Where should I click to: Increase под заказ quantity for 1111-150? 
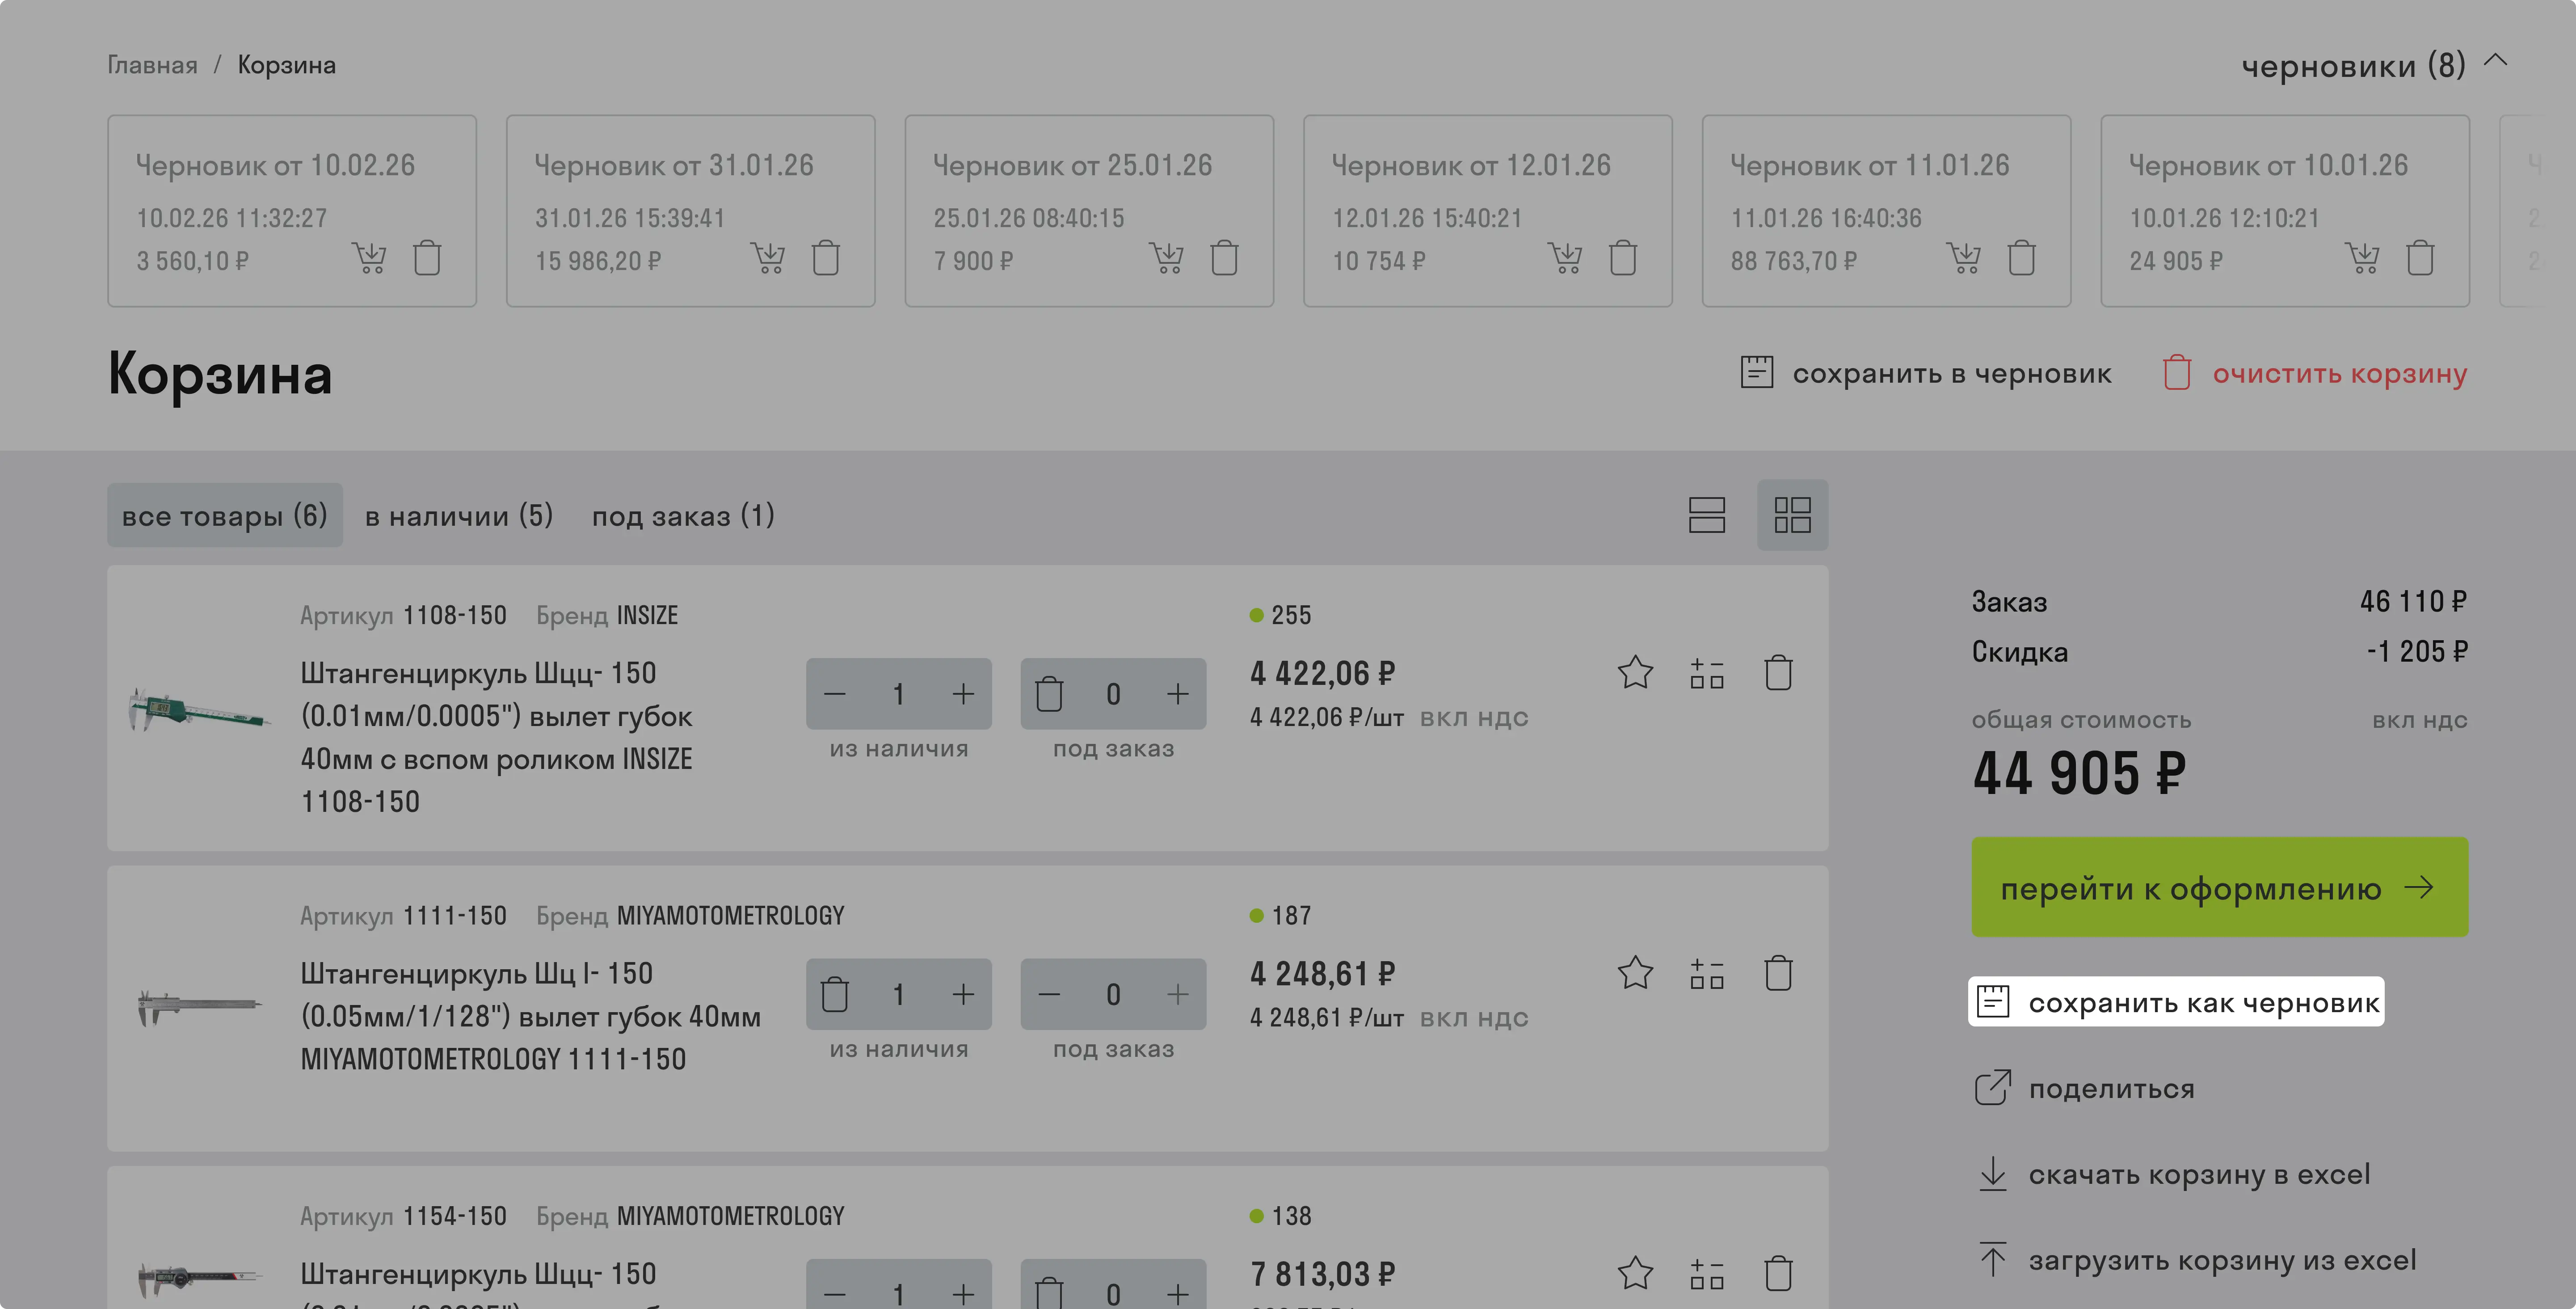1178,994
